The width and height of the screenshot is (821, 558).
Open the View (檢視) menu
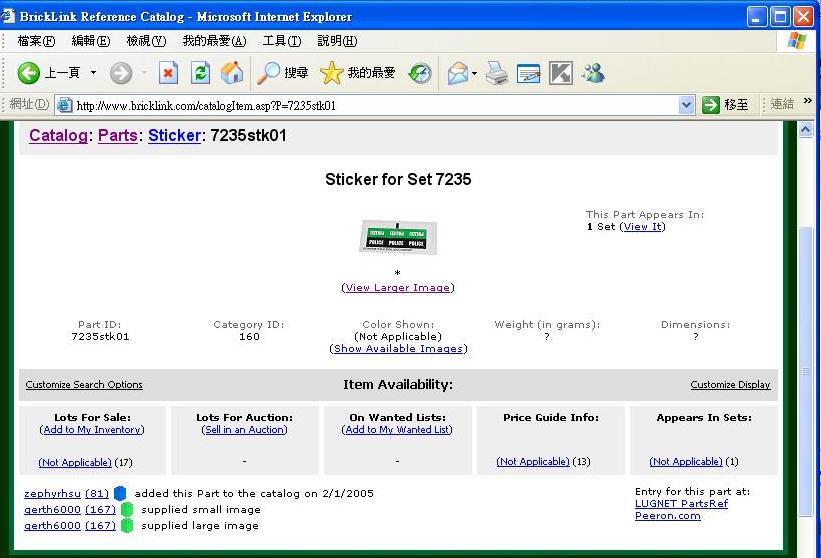click(146, 41)
